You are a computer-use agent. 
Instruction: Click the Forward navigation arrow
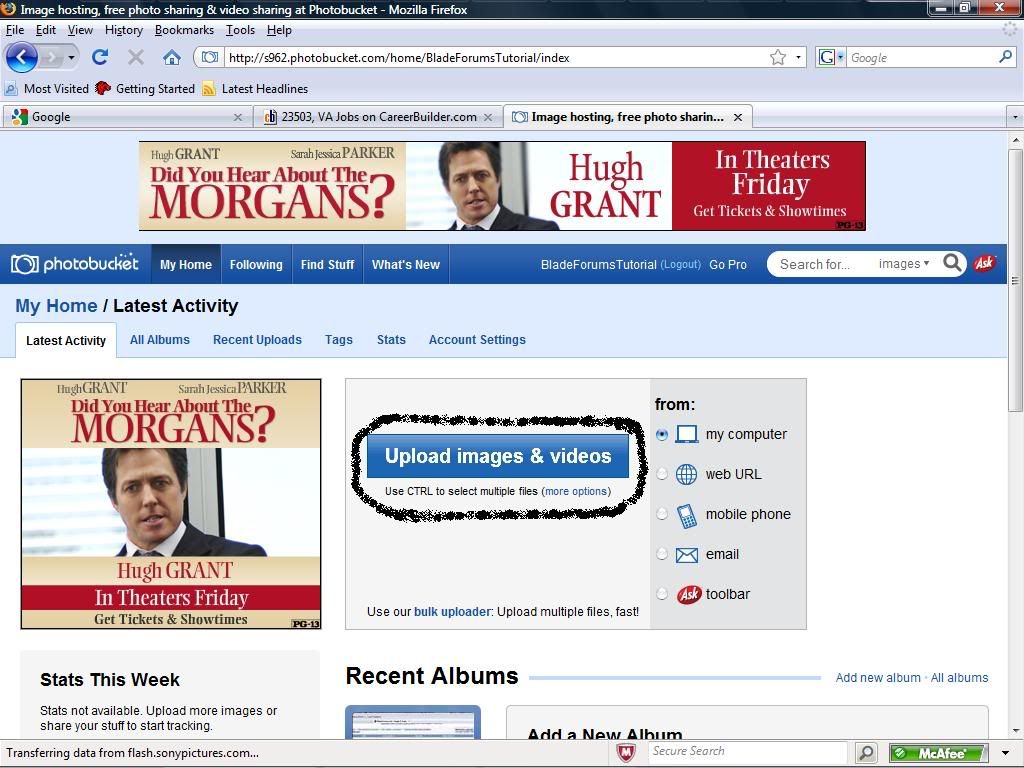[x=50, y=57]
